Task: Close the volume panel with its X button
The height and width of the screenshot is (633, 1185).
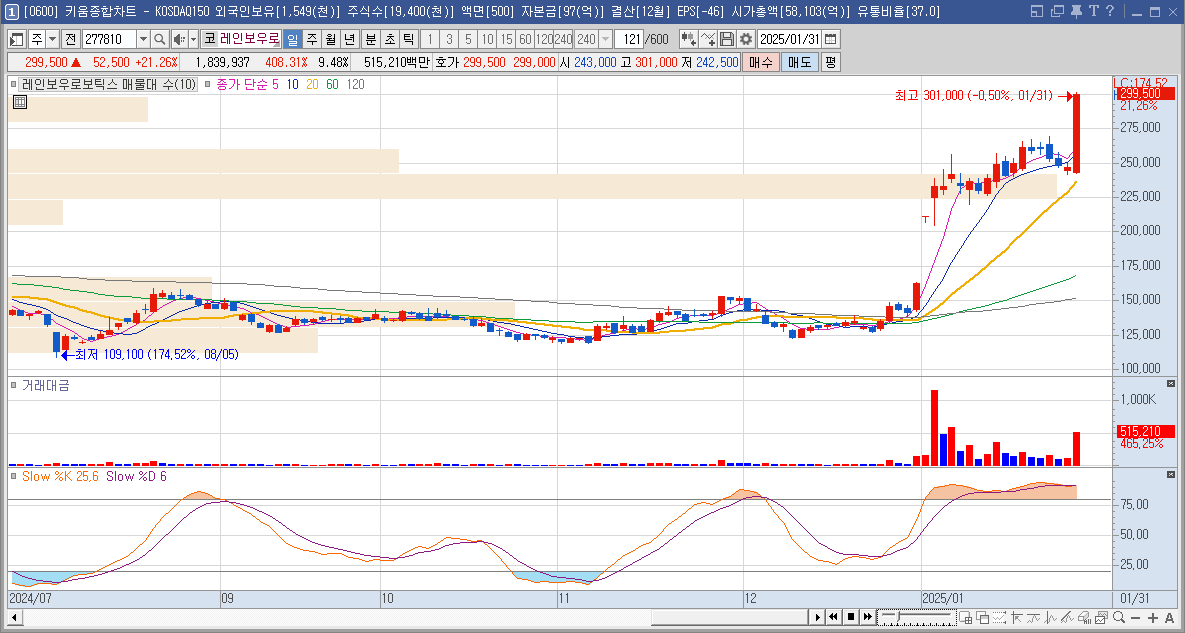Action: coord(1171,384)
